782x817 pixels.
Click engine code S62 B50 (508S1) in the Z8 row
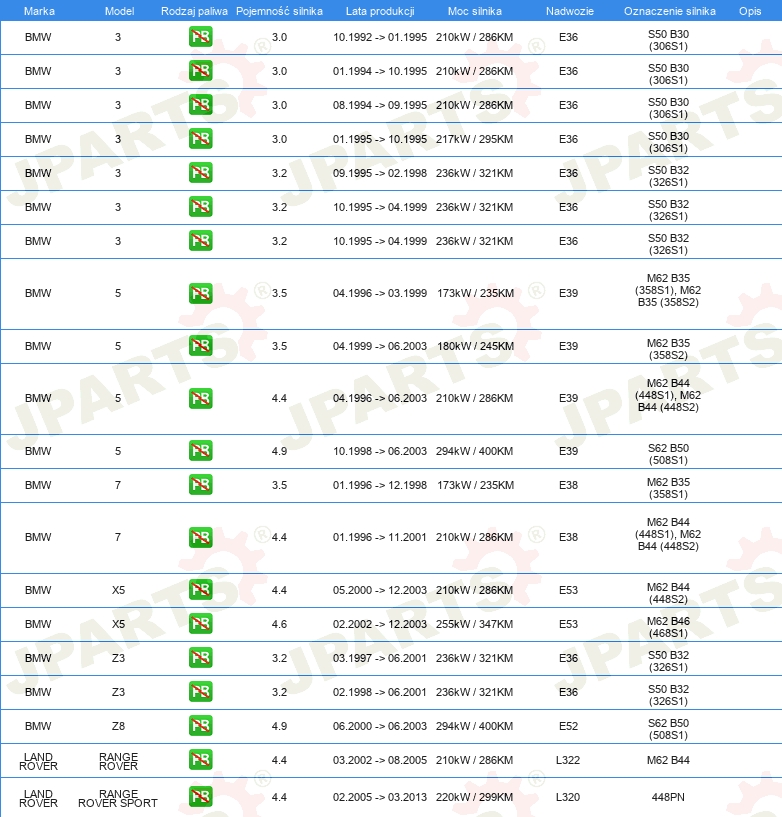coord(668,729)
